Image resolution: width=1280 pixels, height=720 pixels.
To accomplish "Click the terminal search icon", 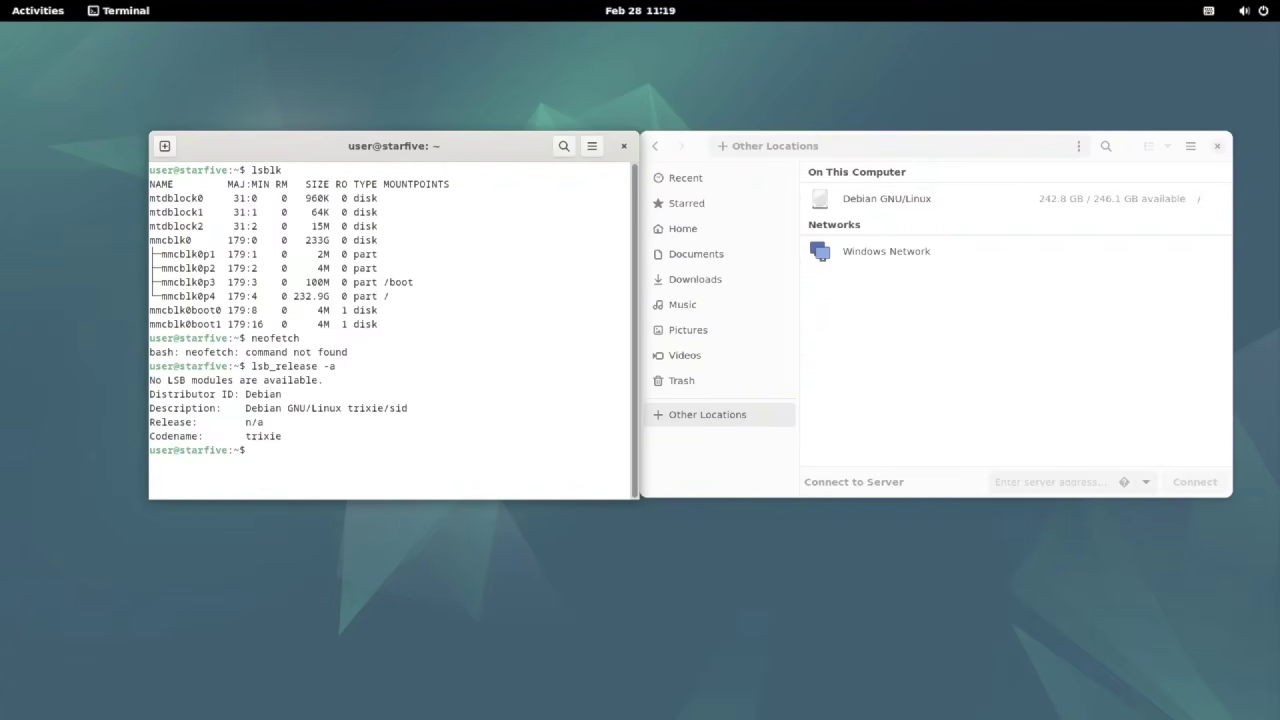I will pos(564,146).
